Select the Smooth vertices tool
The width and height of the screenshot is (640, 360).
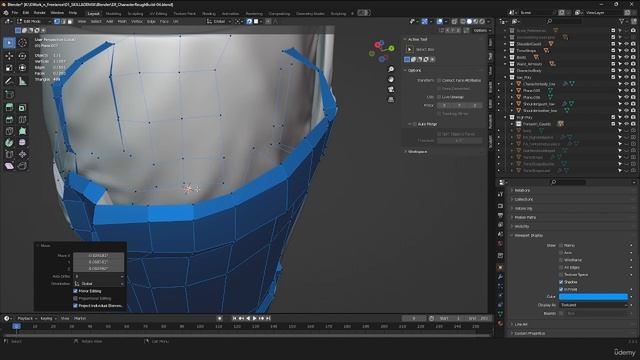(x=22, y=142)
